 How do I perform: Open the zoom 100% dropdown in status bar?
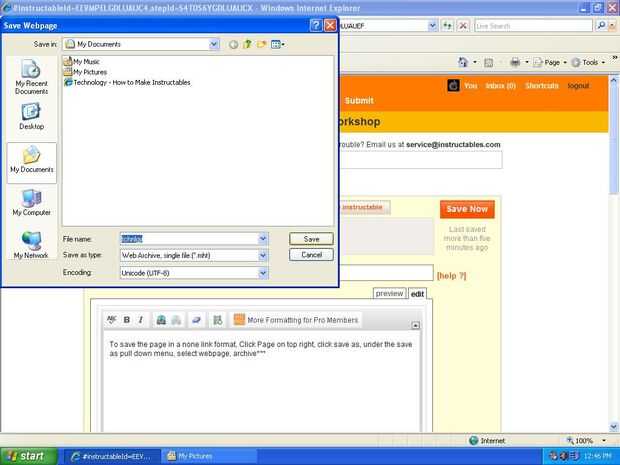point(603,440)
